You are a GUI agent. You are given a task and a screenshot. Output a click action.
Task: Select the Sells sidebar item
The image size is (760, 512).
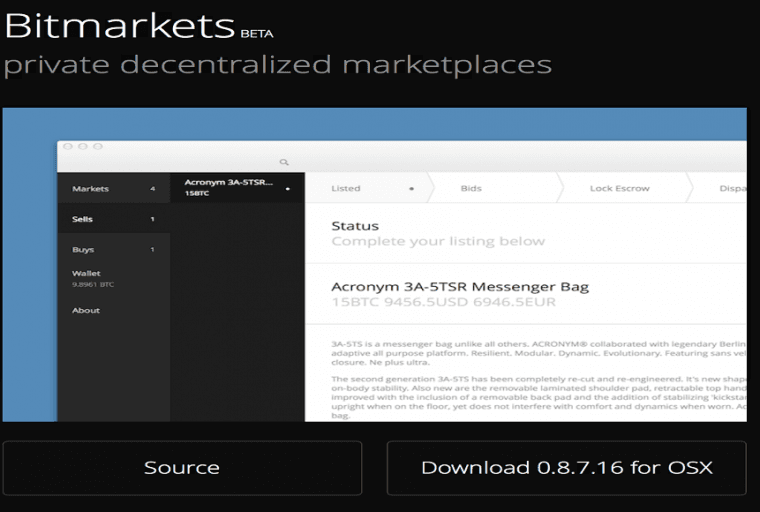coord(113,219)
